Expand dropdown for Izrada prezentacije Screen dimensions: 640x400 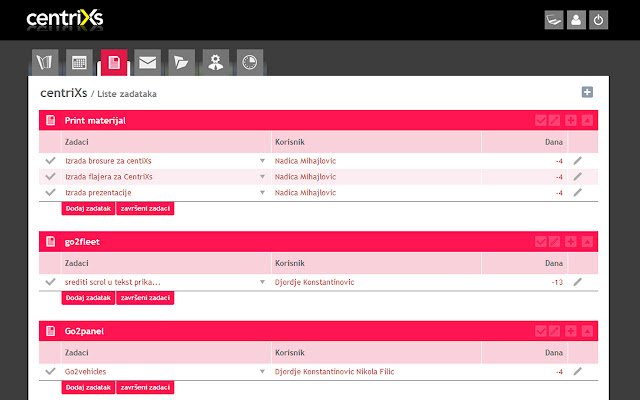[x=262, y=193]
